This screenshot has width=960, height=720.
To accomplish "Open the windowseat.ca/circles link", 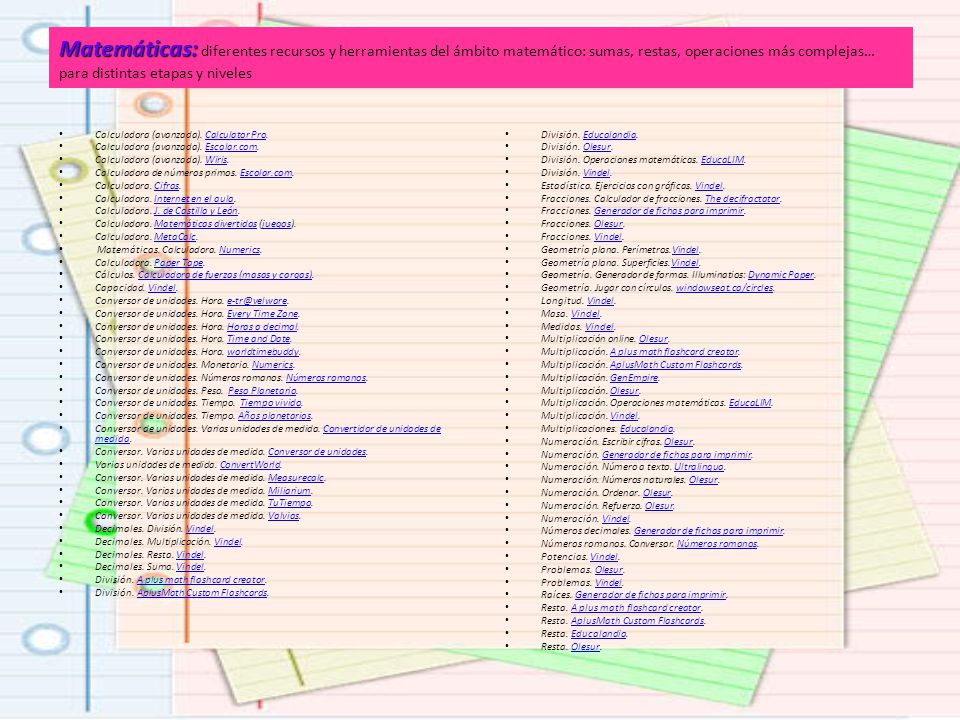I will coord(725,288).
